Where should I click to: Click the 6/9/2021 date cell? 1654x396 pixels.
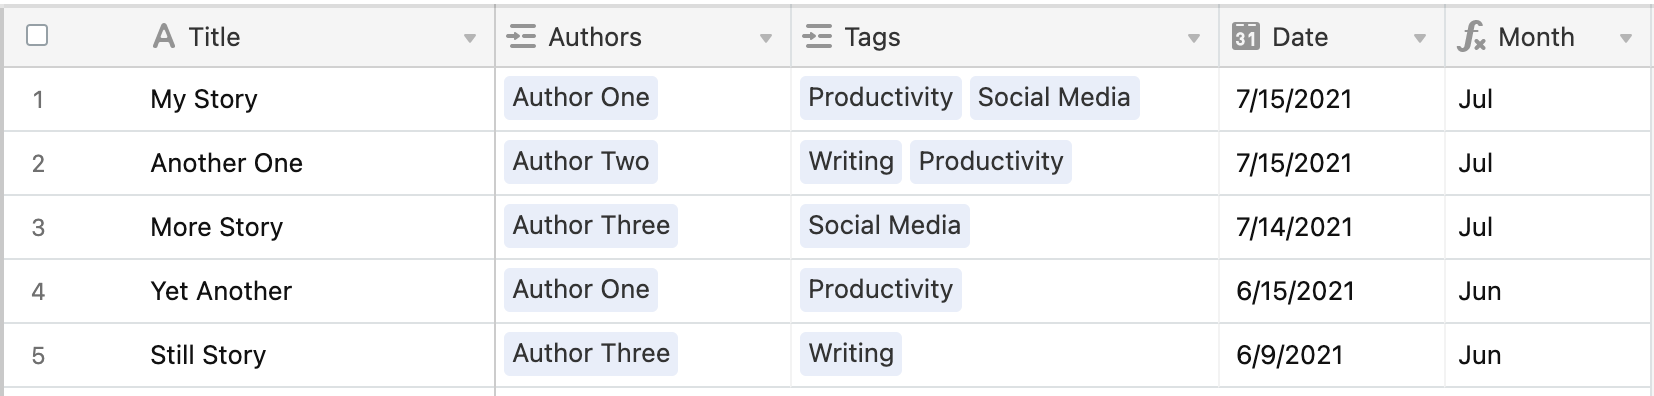pyautogui.click(x=1331, y=355)
